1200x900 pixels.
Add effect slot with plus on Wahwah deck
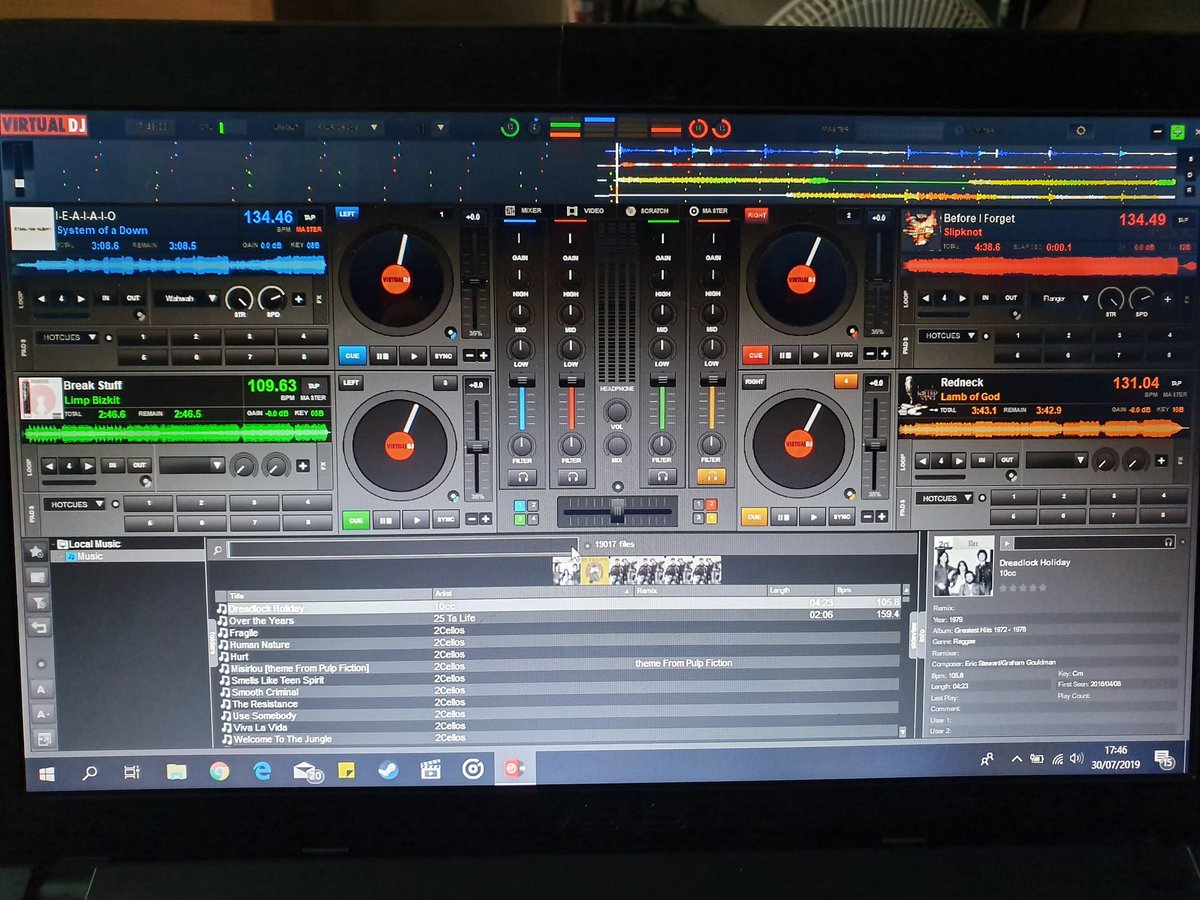pyautogui.click(x=299, y=299)
